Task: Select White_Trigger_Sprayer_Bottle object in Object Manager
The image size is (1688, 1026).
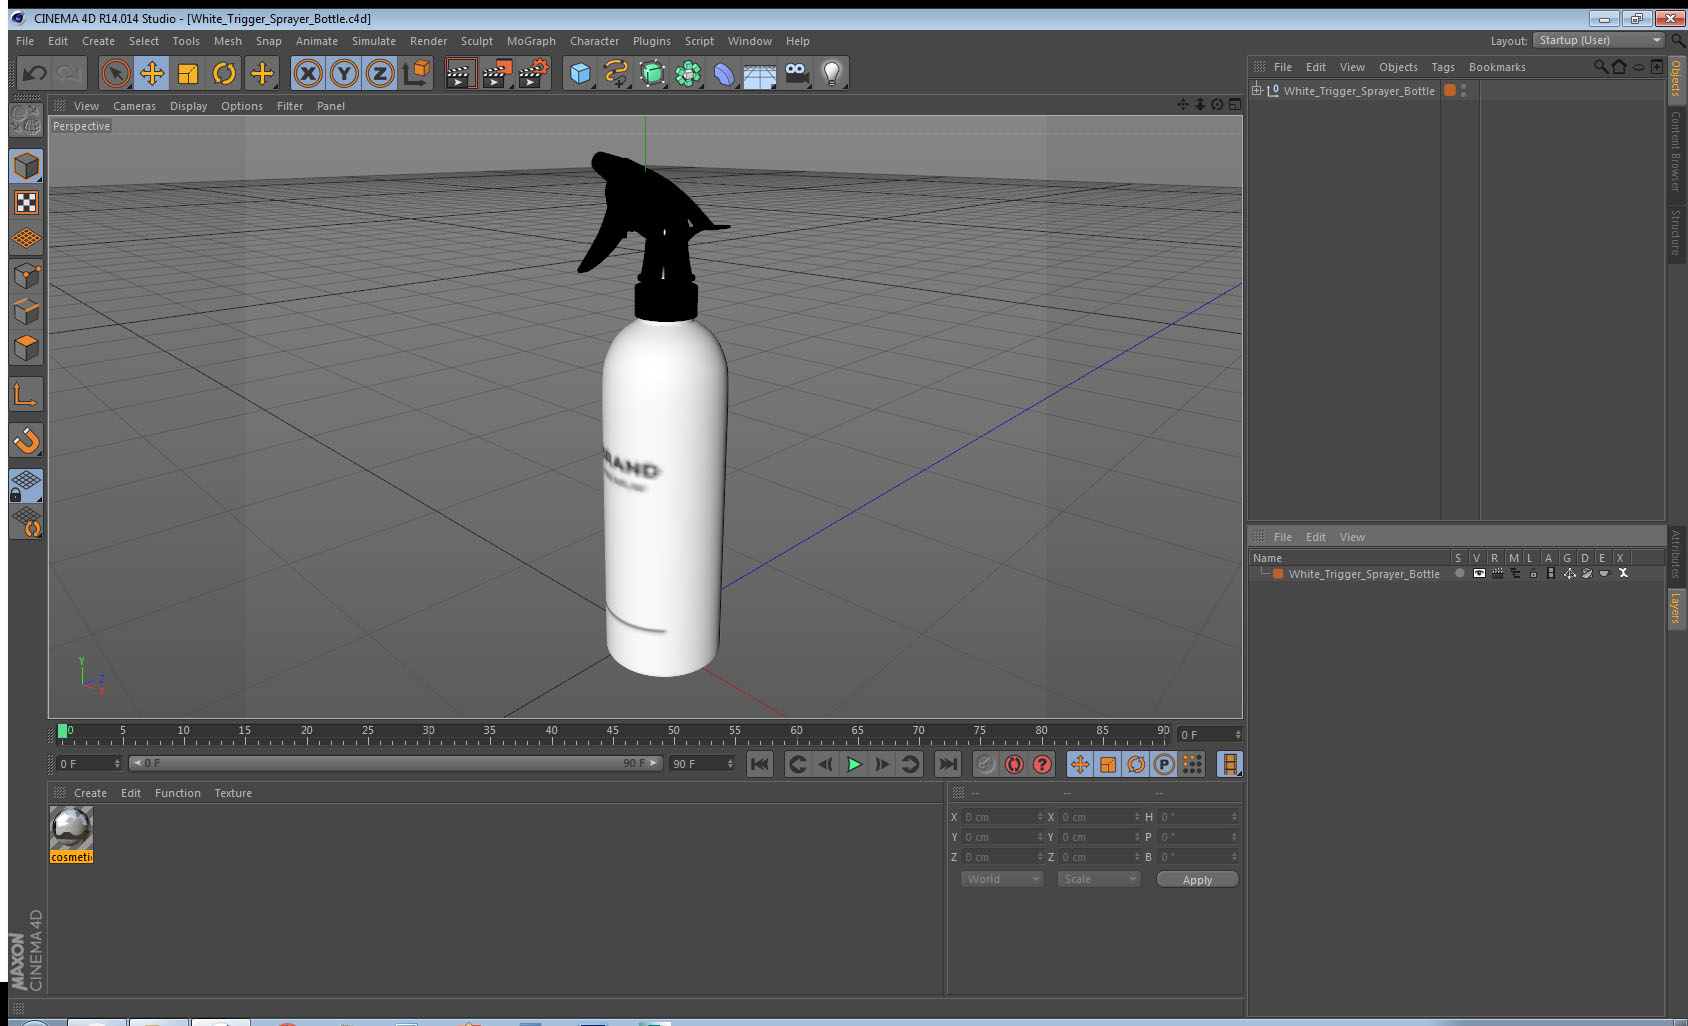Action: [x=1359, y=91]
